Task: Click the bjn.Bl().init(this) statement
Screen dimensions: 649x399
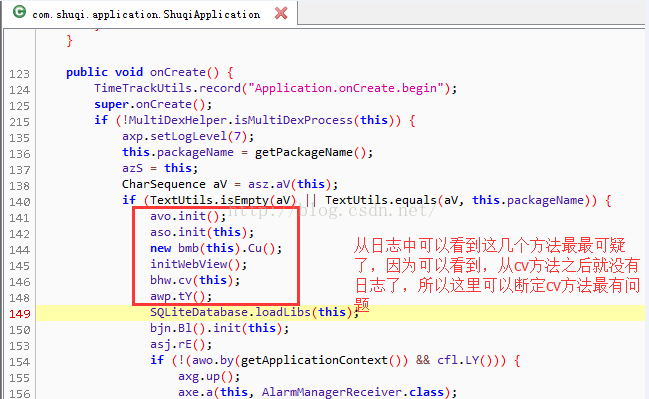Action: (x=219, y=328)
